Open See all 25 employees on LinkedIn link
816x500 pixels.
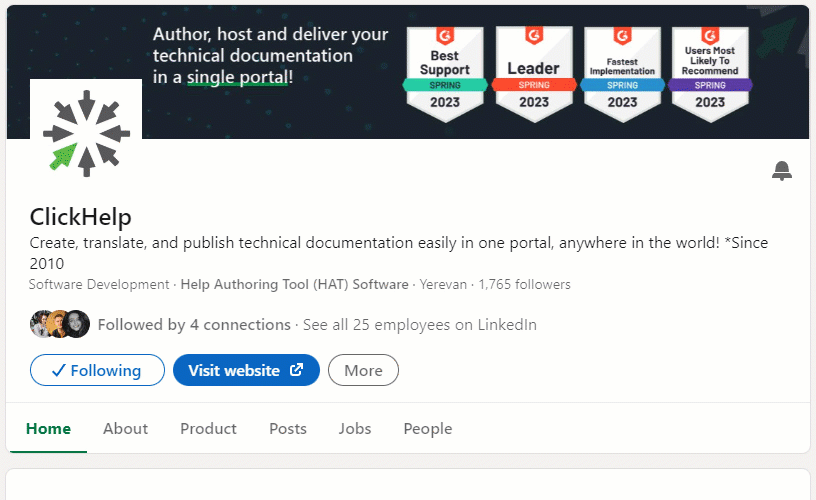[x=420, y=325]
